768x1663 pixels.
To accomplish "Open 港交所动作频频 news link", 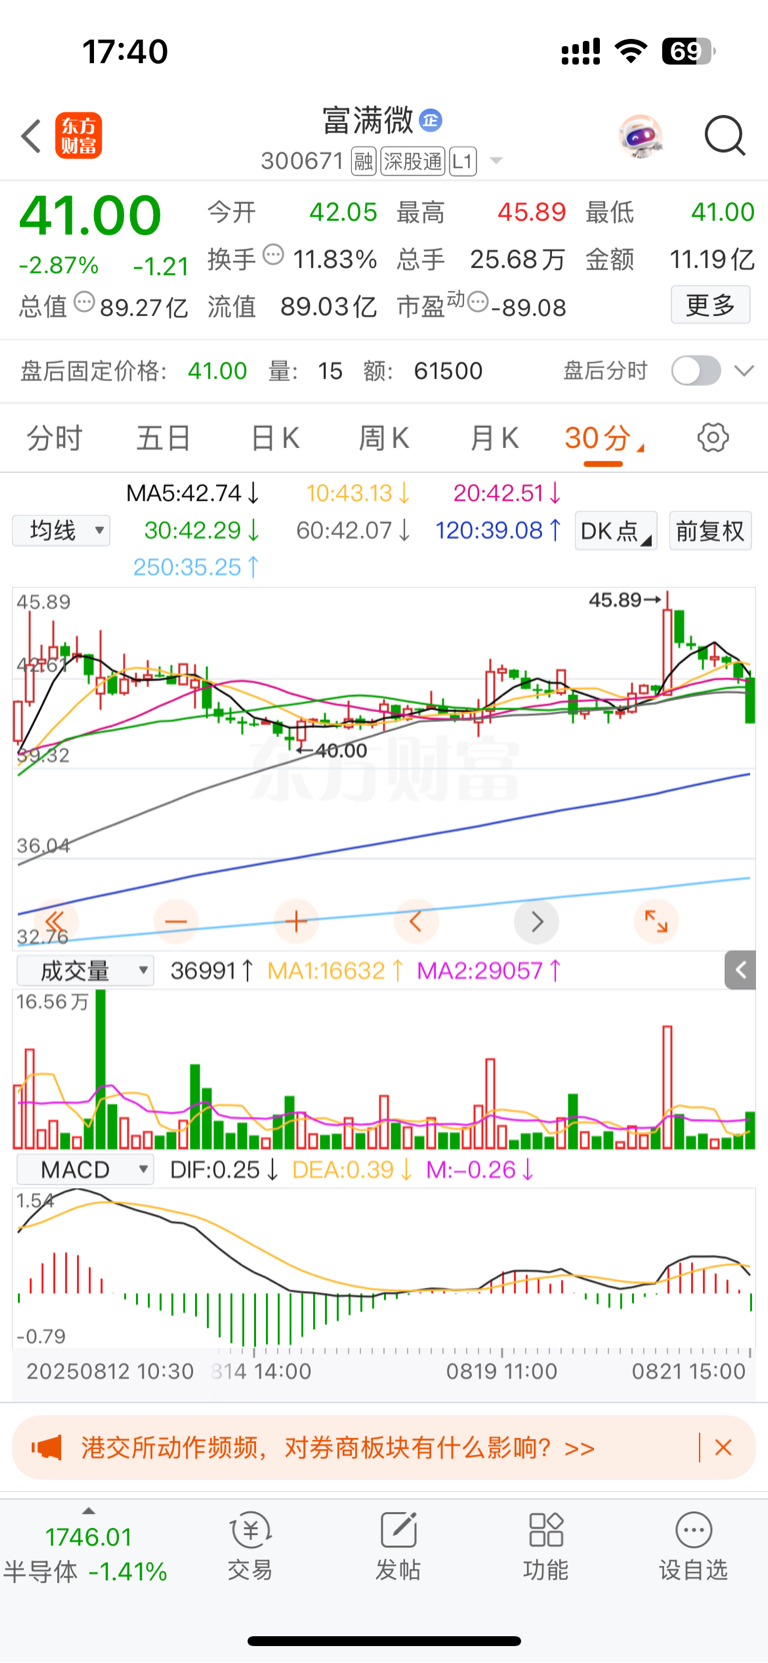I will pos(338,1448).
